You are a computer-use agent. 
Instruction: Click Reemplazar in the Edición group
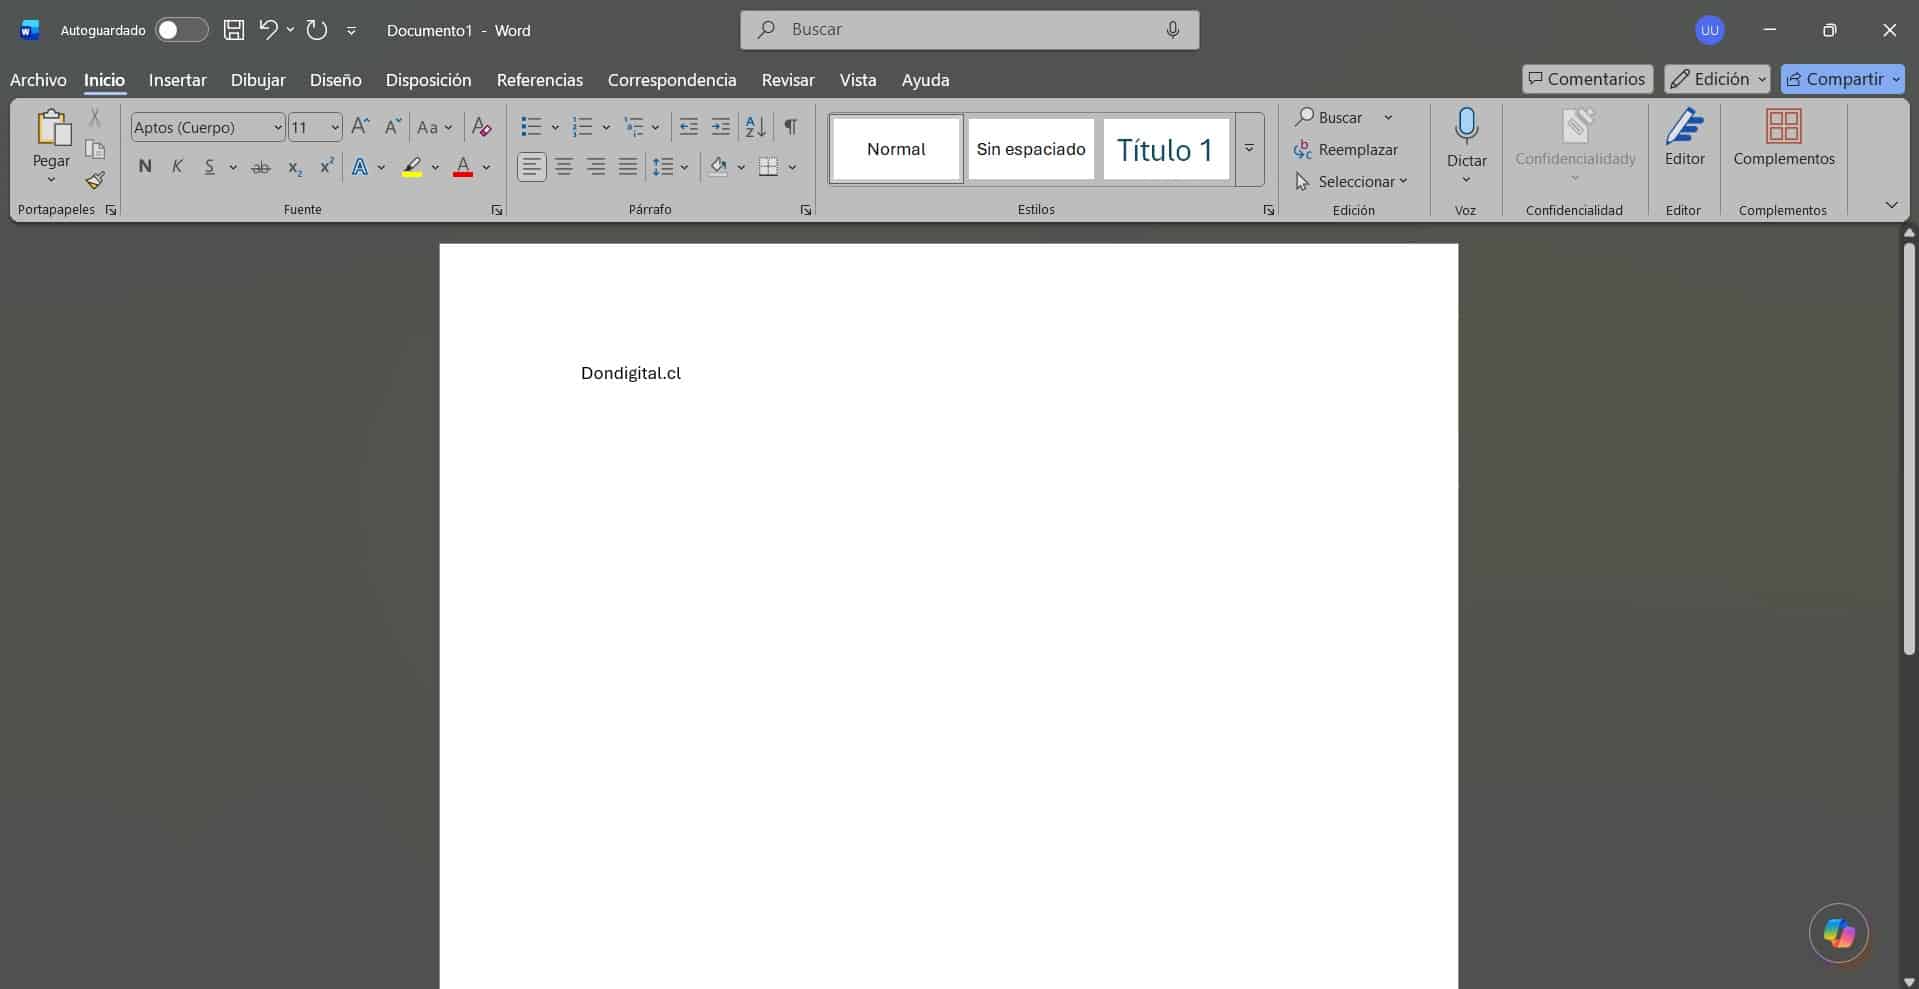click(x=1346, y=150)
